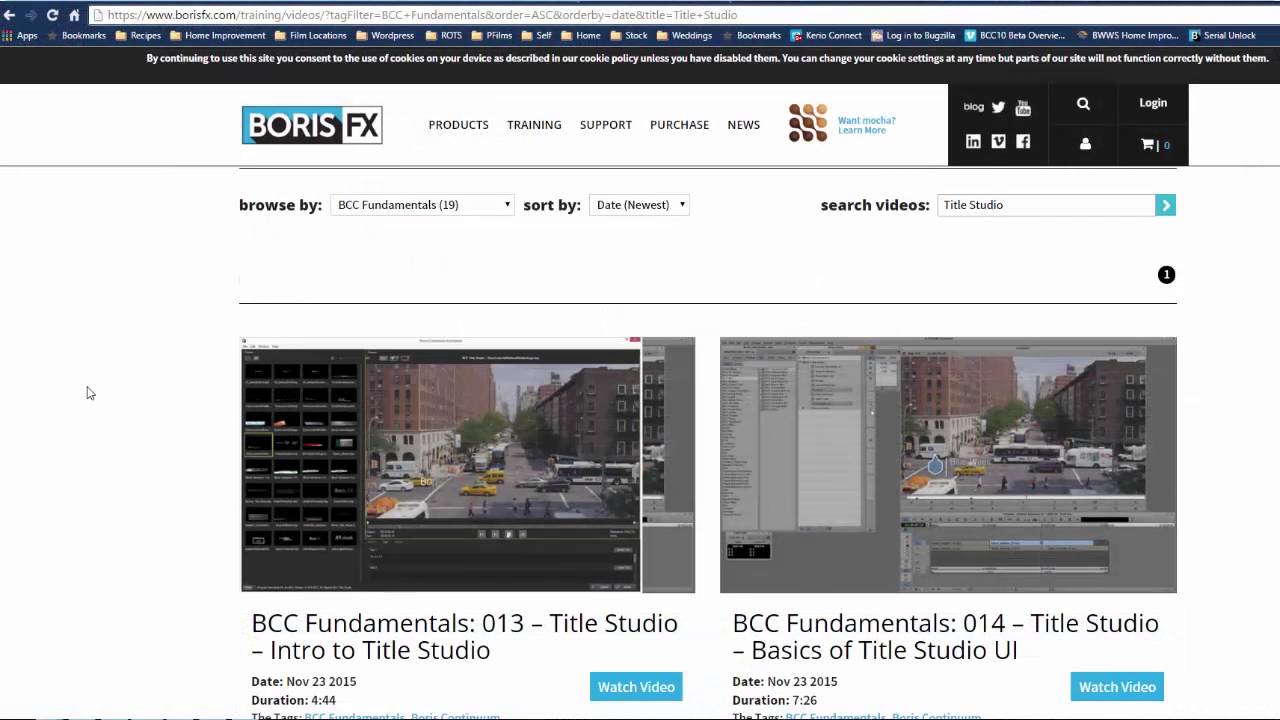1280x720 pixels.
Task: Open the Weddings bookmark folder
Action: point(684,35)
